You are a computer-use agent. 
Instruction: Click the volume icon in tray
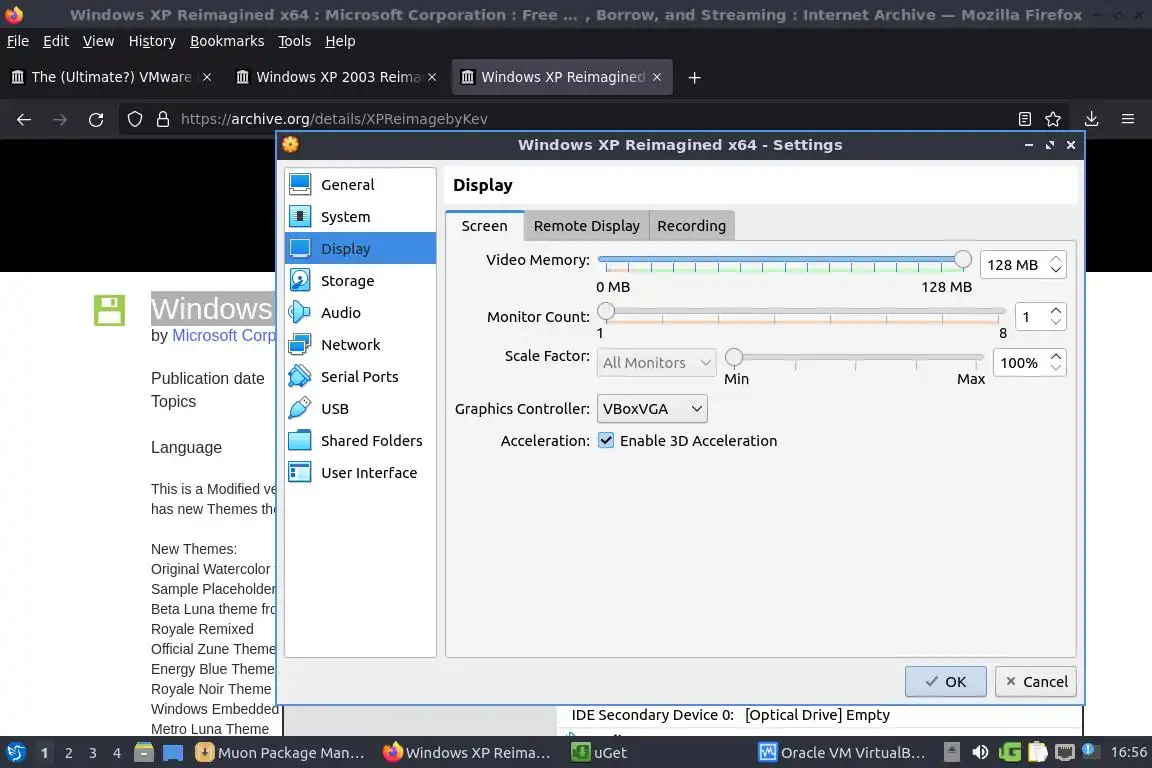click(979, 753)
